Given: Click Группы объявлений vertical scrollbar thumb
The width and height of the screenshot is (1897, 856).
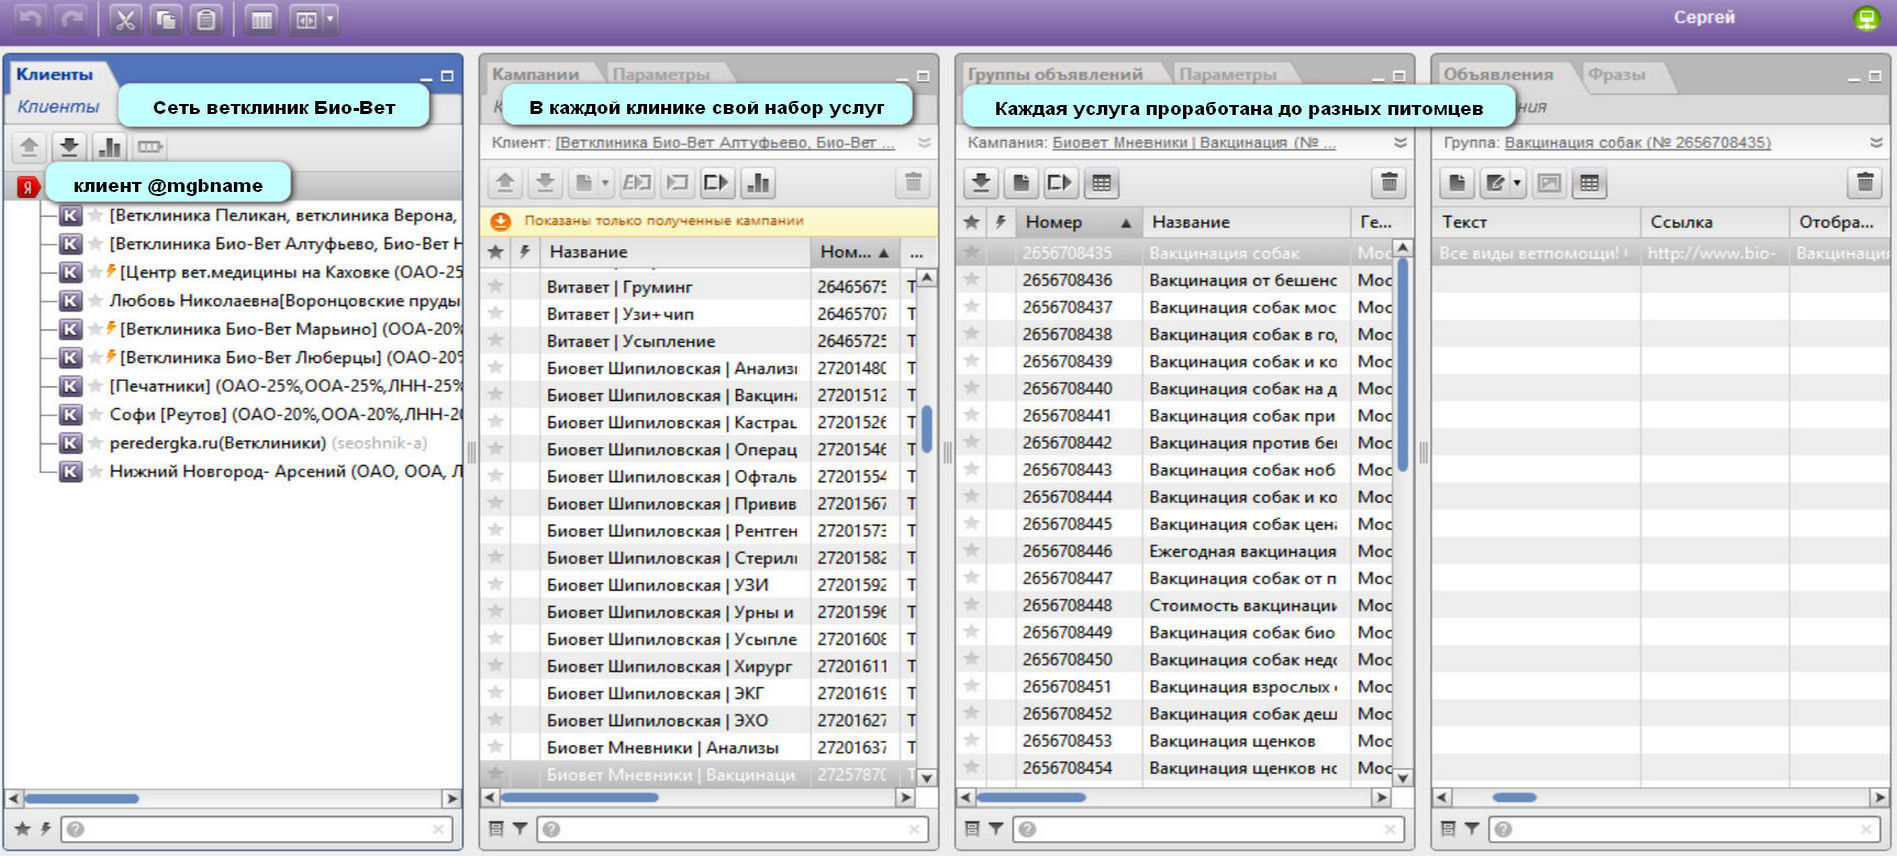Looking at the screenshot, I should (x=1403, y=365).
